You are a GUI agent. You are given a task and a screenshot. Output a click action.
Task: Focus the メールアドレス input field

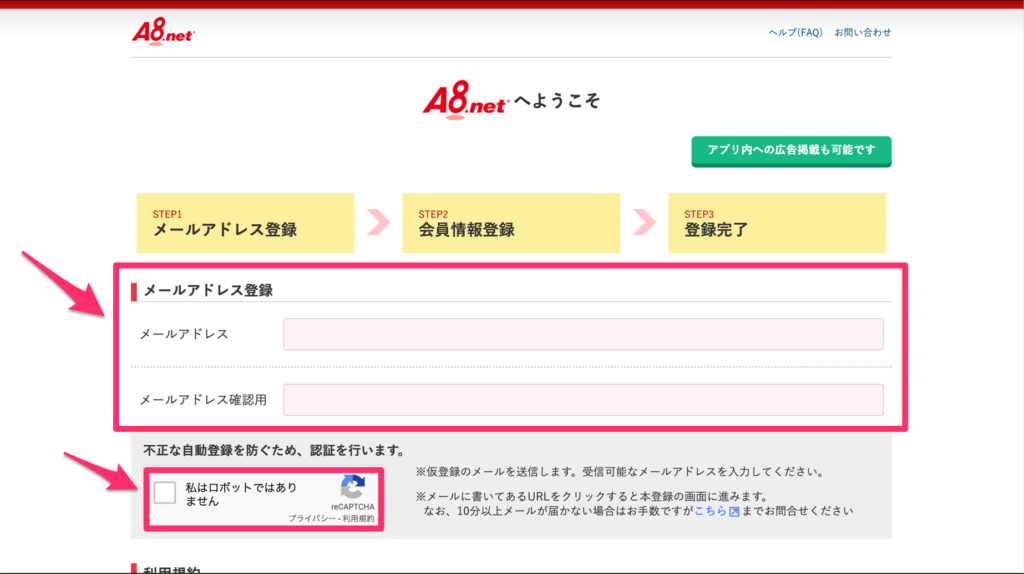pyautogui.click(x=583, y=334)
